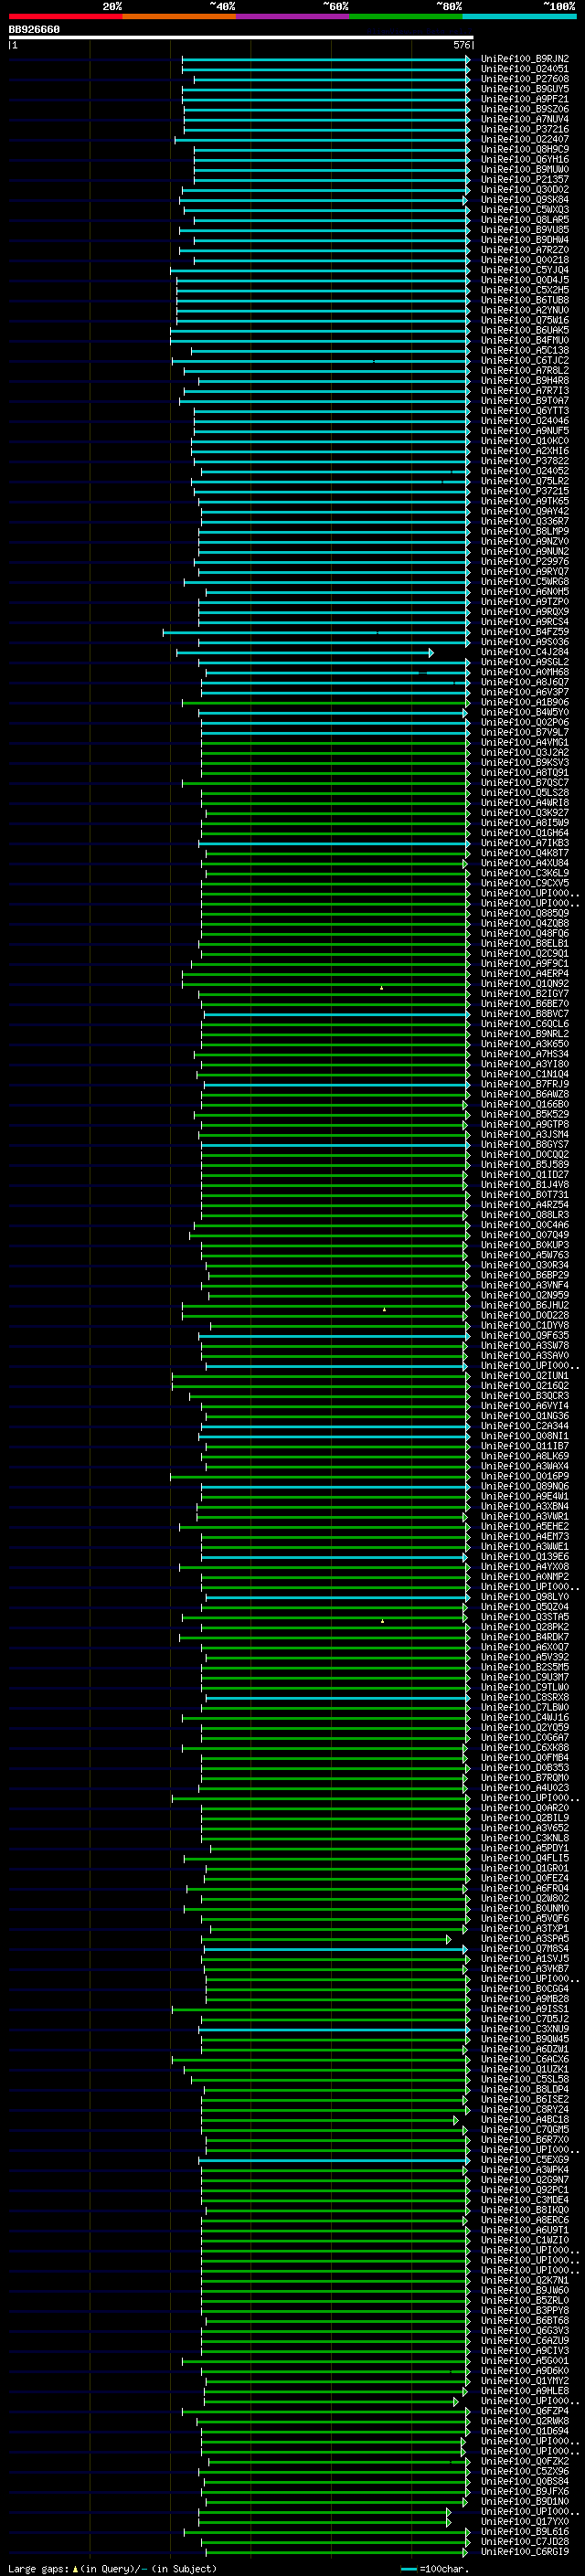
Task: Click the white query sequence ruler bar
Action: tap(241, 38)
